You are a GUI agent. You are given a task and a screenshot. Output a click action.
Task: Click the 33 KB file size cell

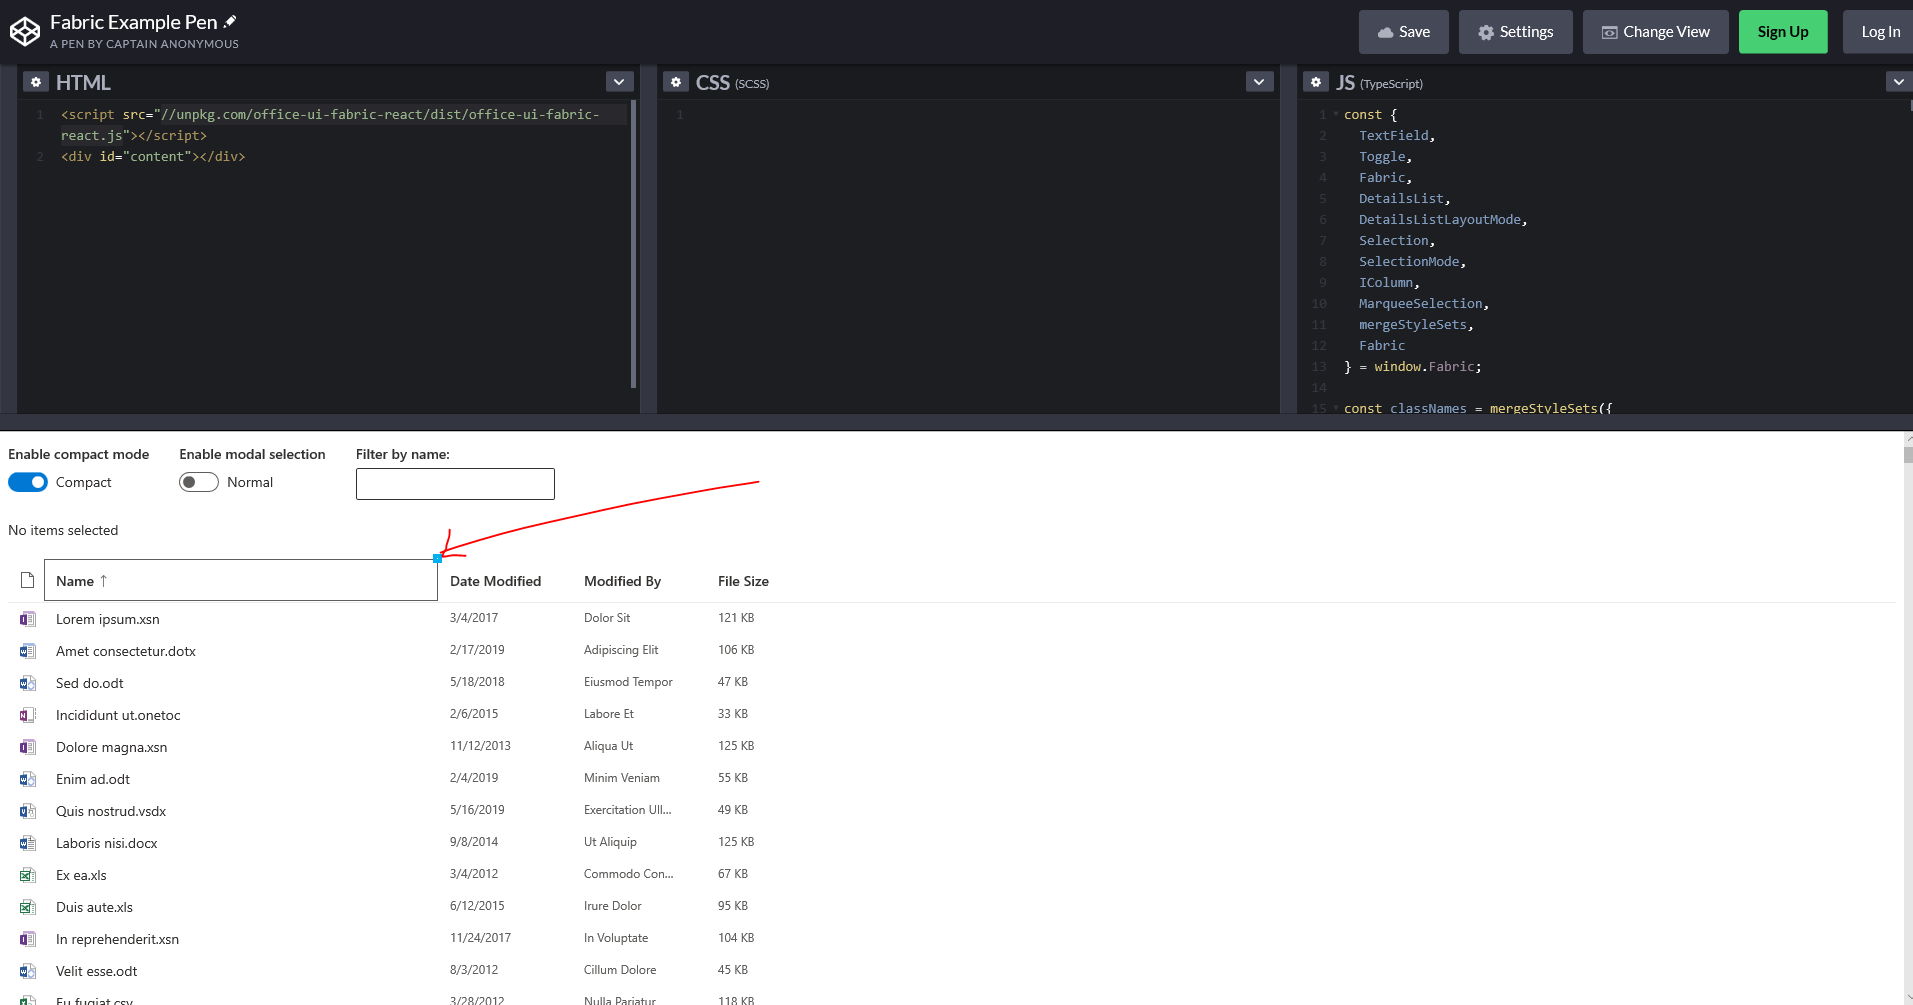[733, 714]
